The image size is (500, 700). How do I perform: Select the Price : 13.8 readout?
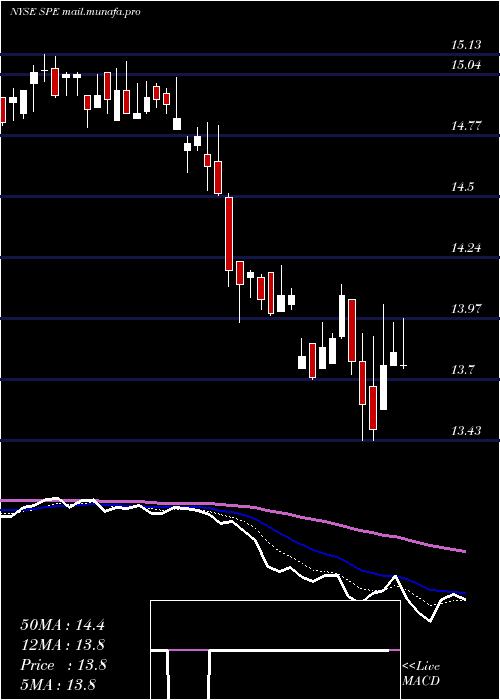pos(63,665)
